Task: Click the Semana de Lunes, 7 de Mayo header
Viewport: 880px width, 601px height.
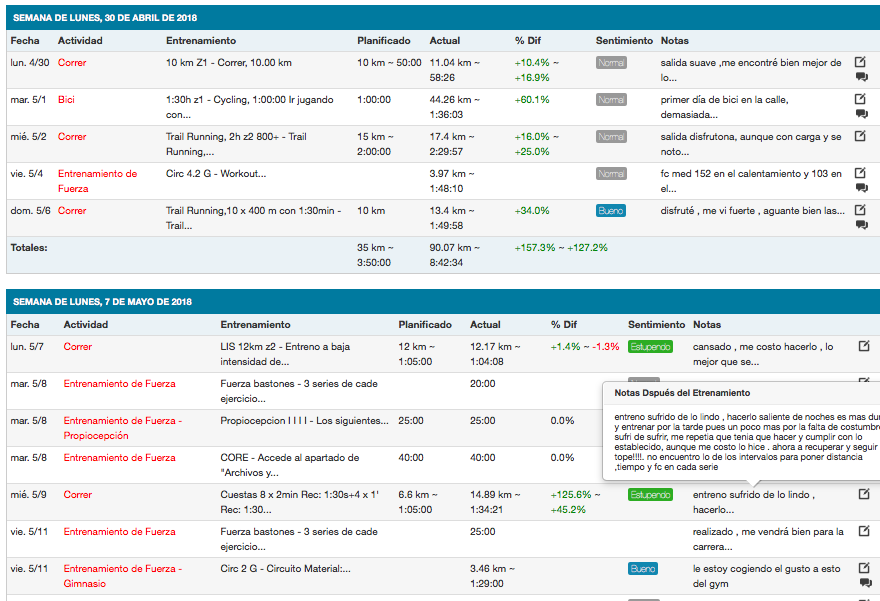Action: (102, 302)
